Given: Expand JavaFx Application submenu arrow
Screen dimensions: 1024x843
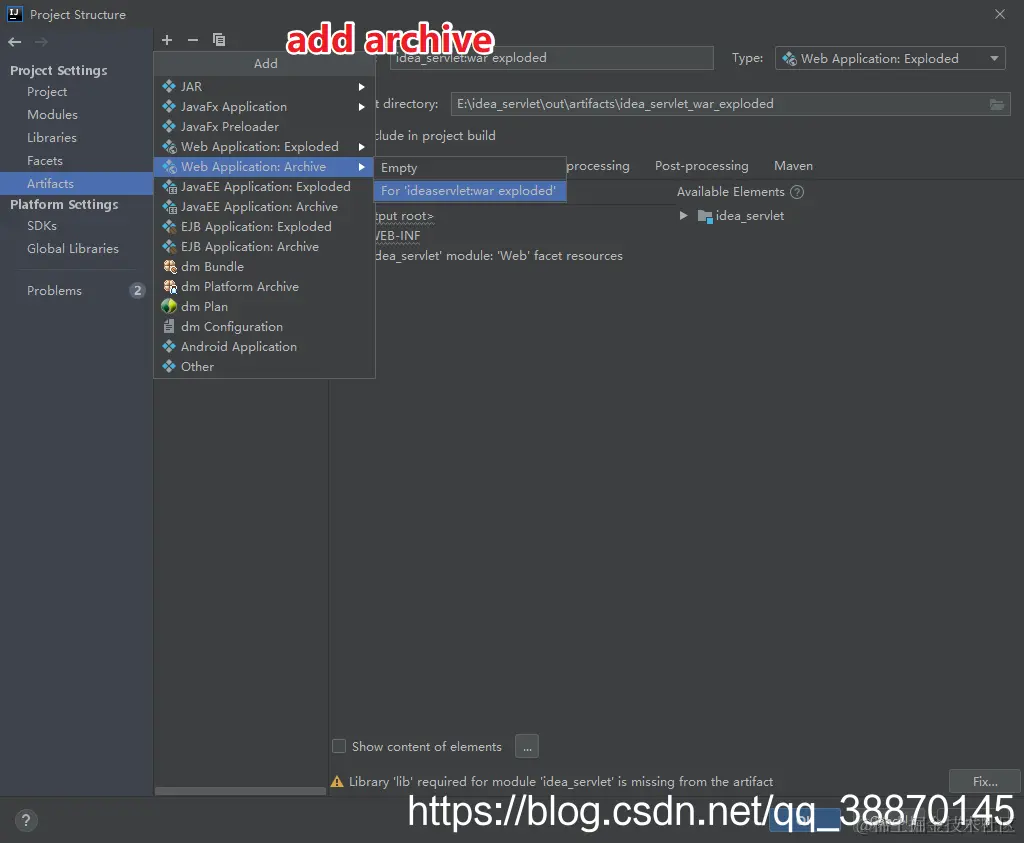Looking at the screenshot, I should coord(361,106).
